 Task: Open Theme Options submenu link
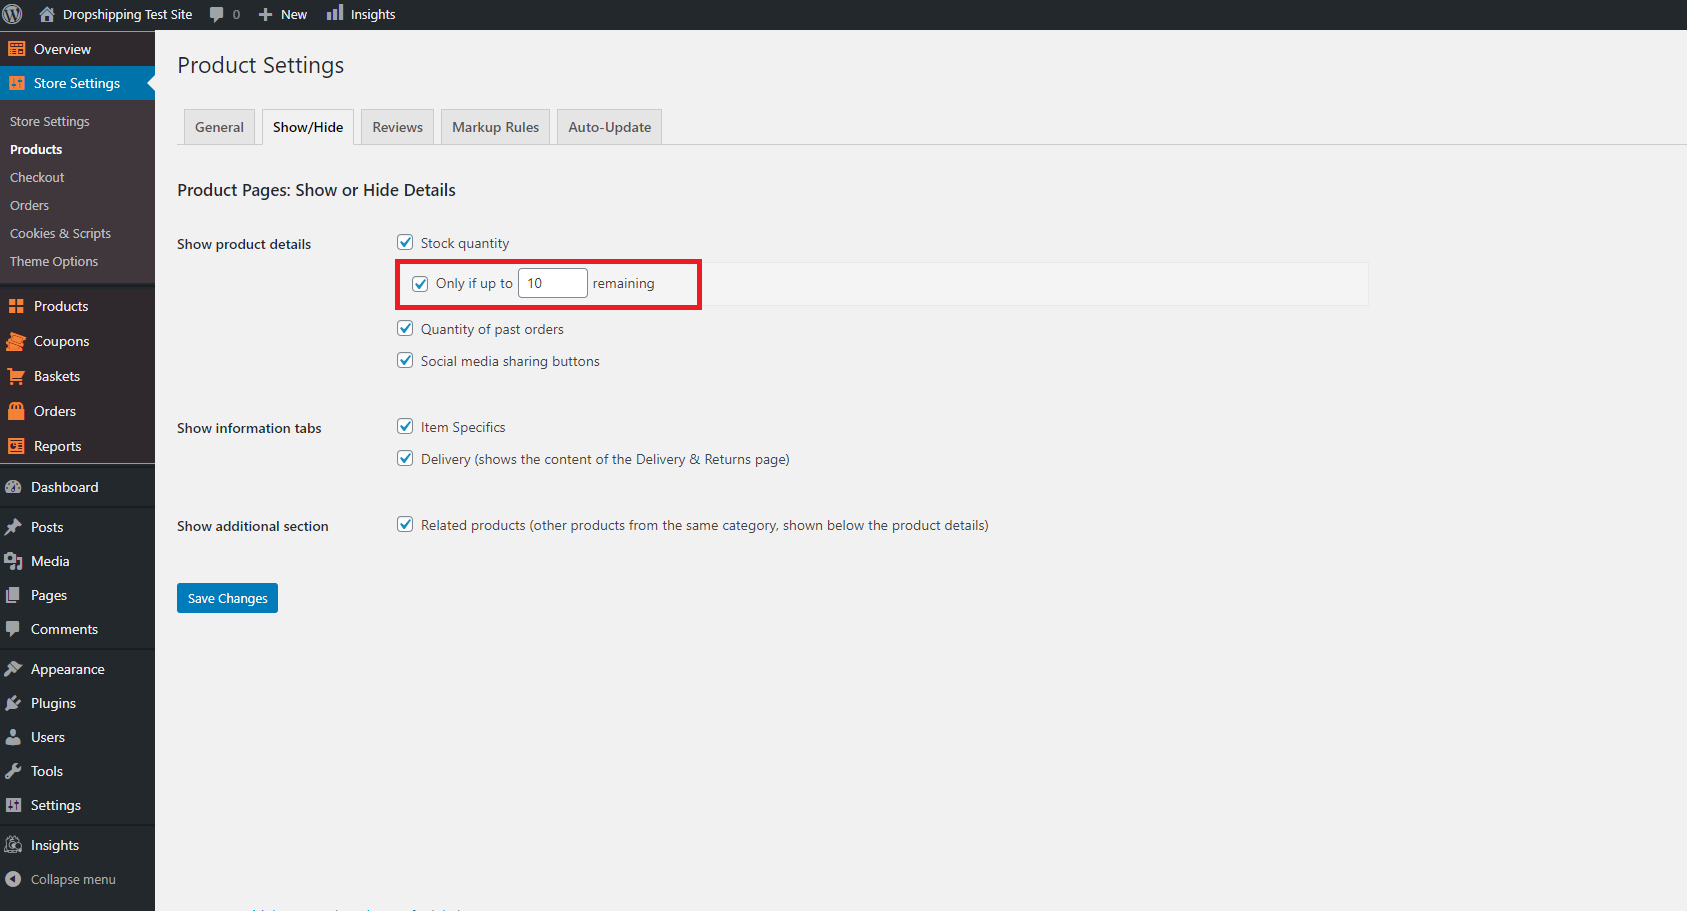[54, 261]
